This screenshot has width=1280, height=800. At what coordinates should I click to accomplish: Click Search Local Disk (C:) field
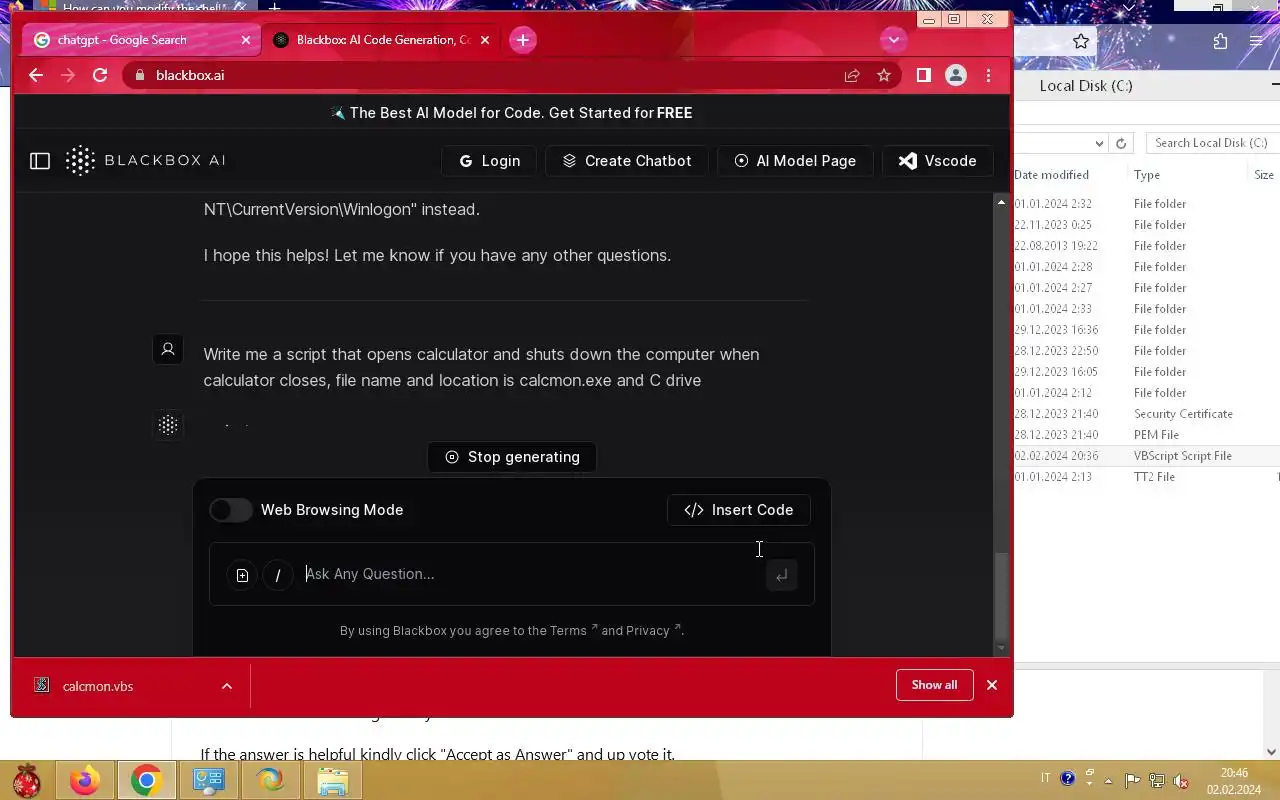1212,143
